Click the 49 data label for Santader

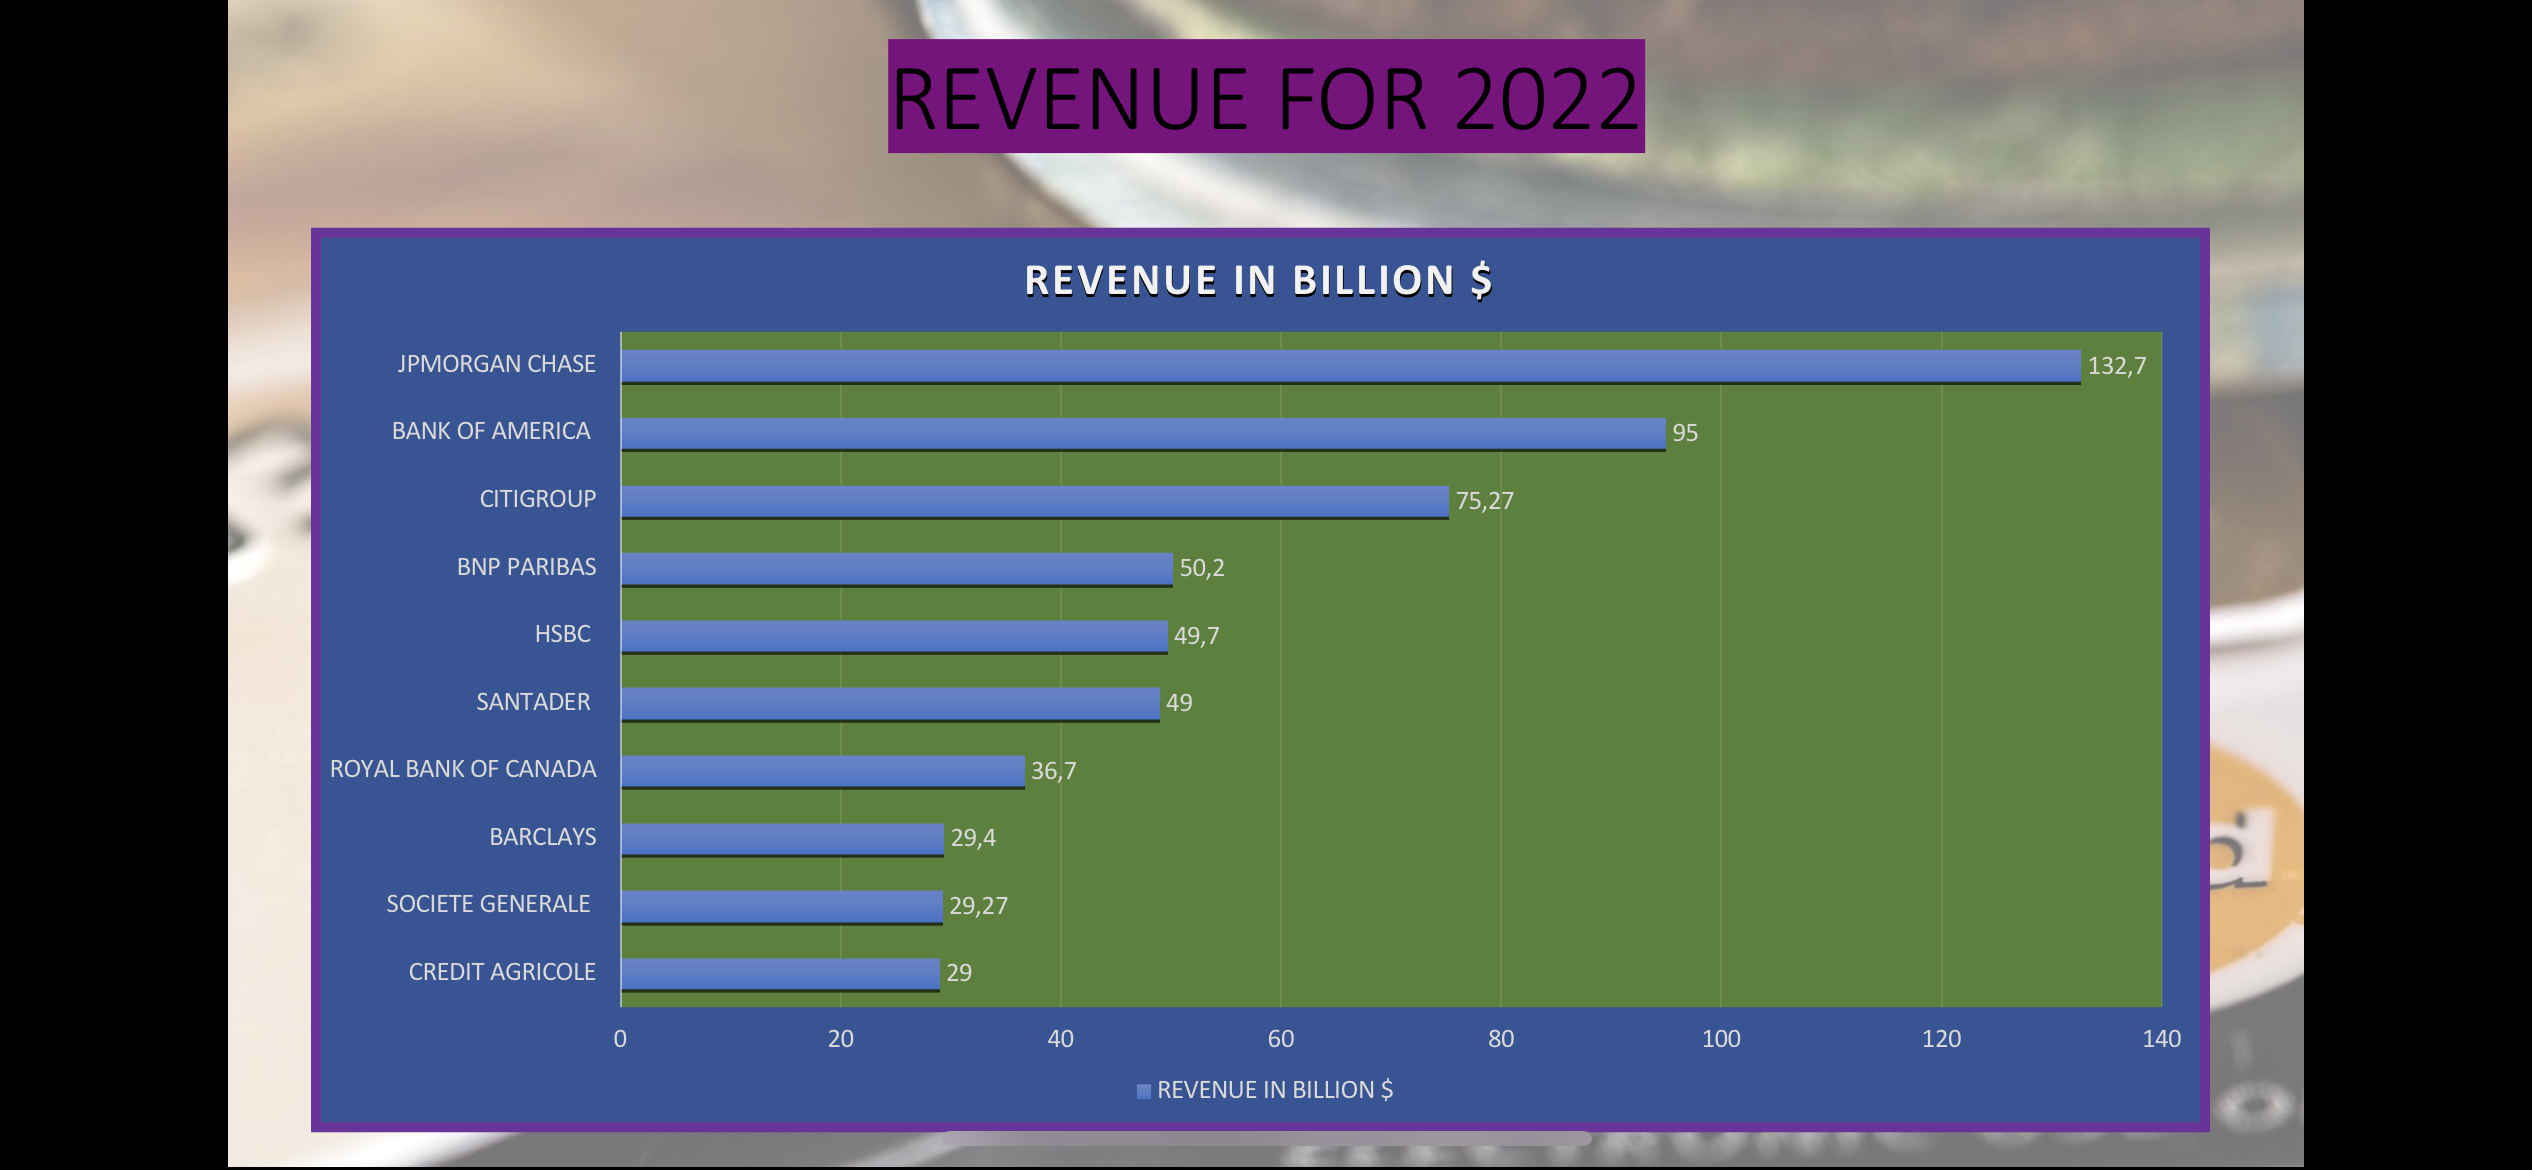[1179, 703]
